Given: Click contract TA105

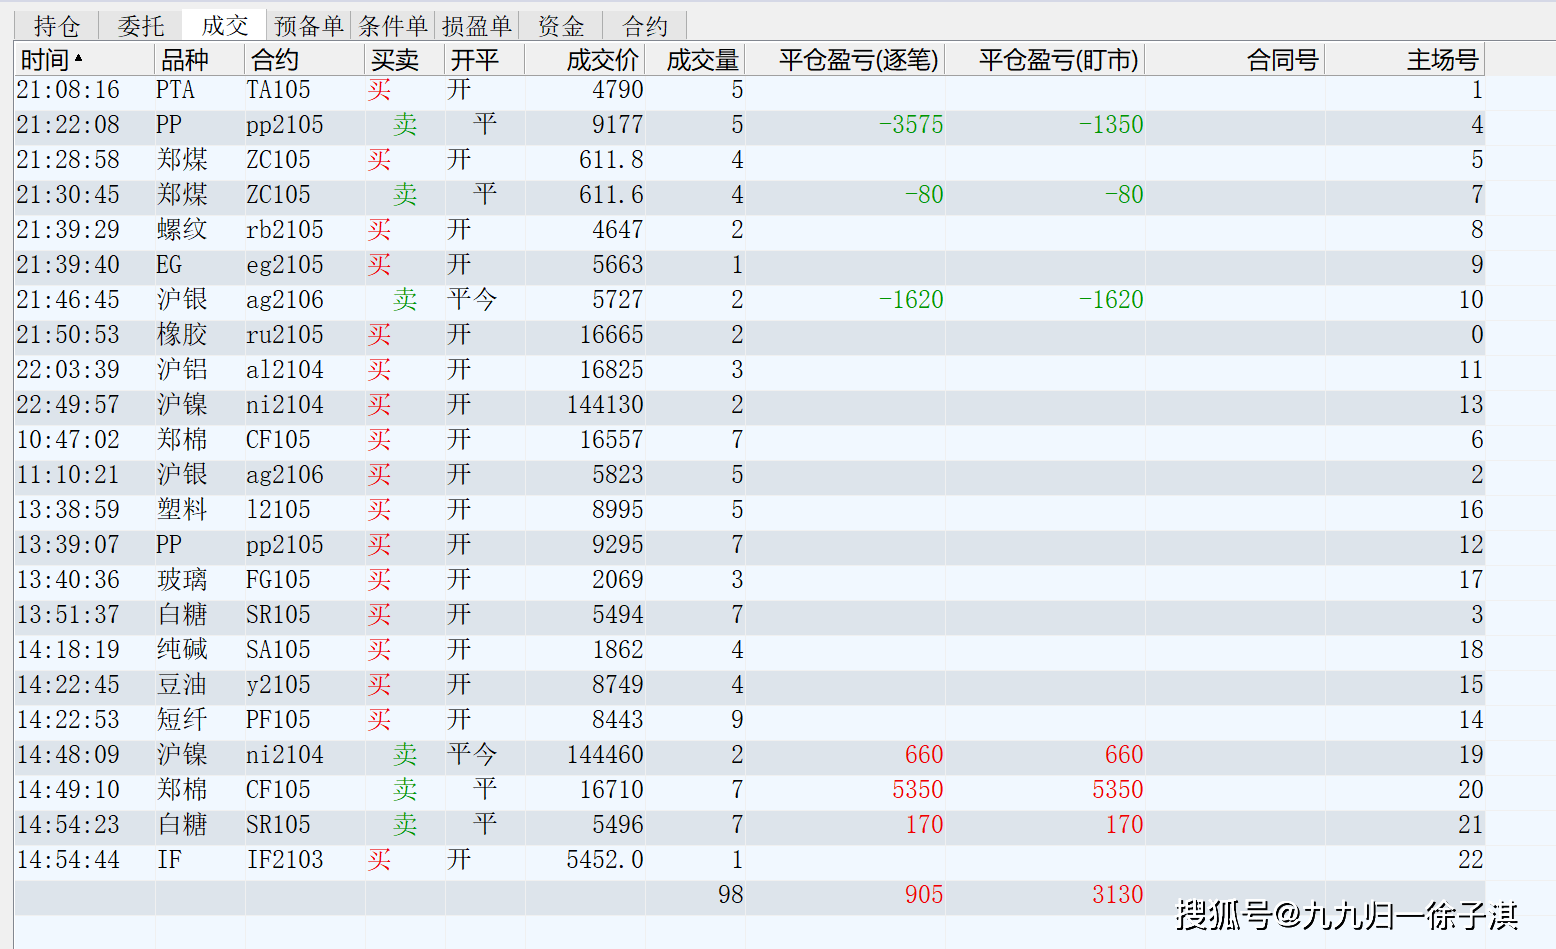Looking at the screenshot, I should tap(278, 90).
